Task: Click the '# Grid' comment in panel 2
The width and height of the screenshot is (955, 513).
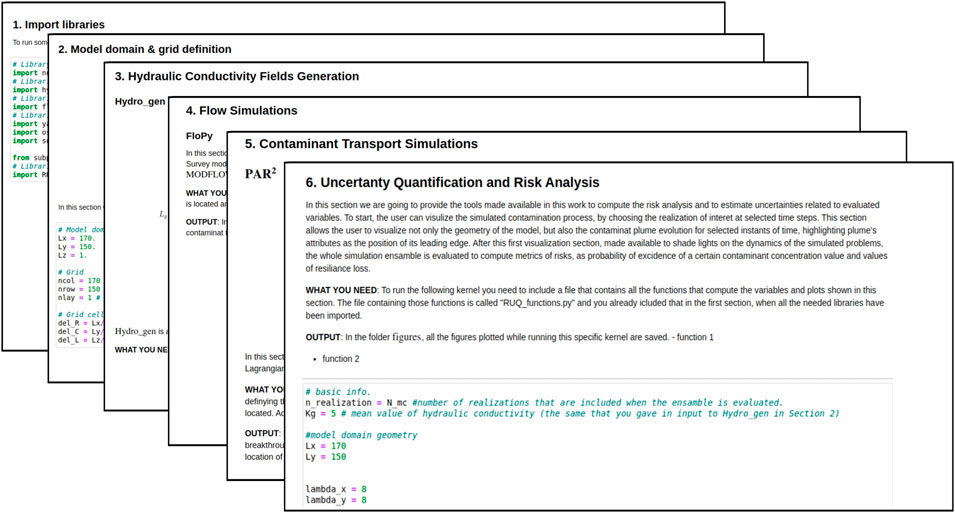Action: pyautogui.click(x=71, y=272)
